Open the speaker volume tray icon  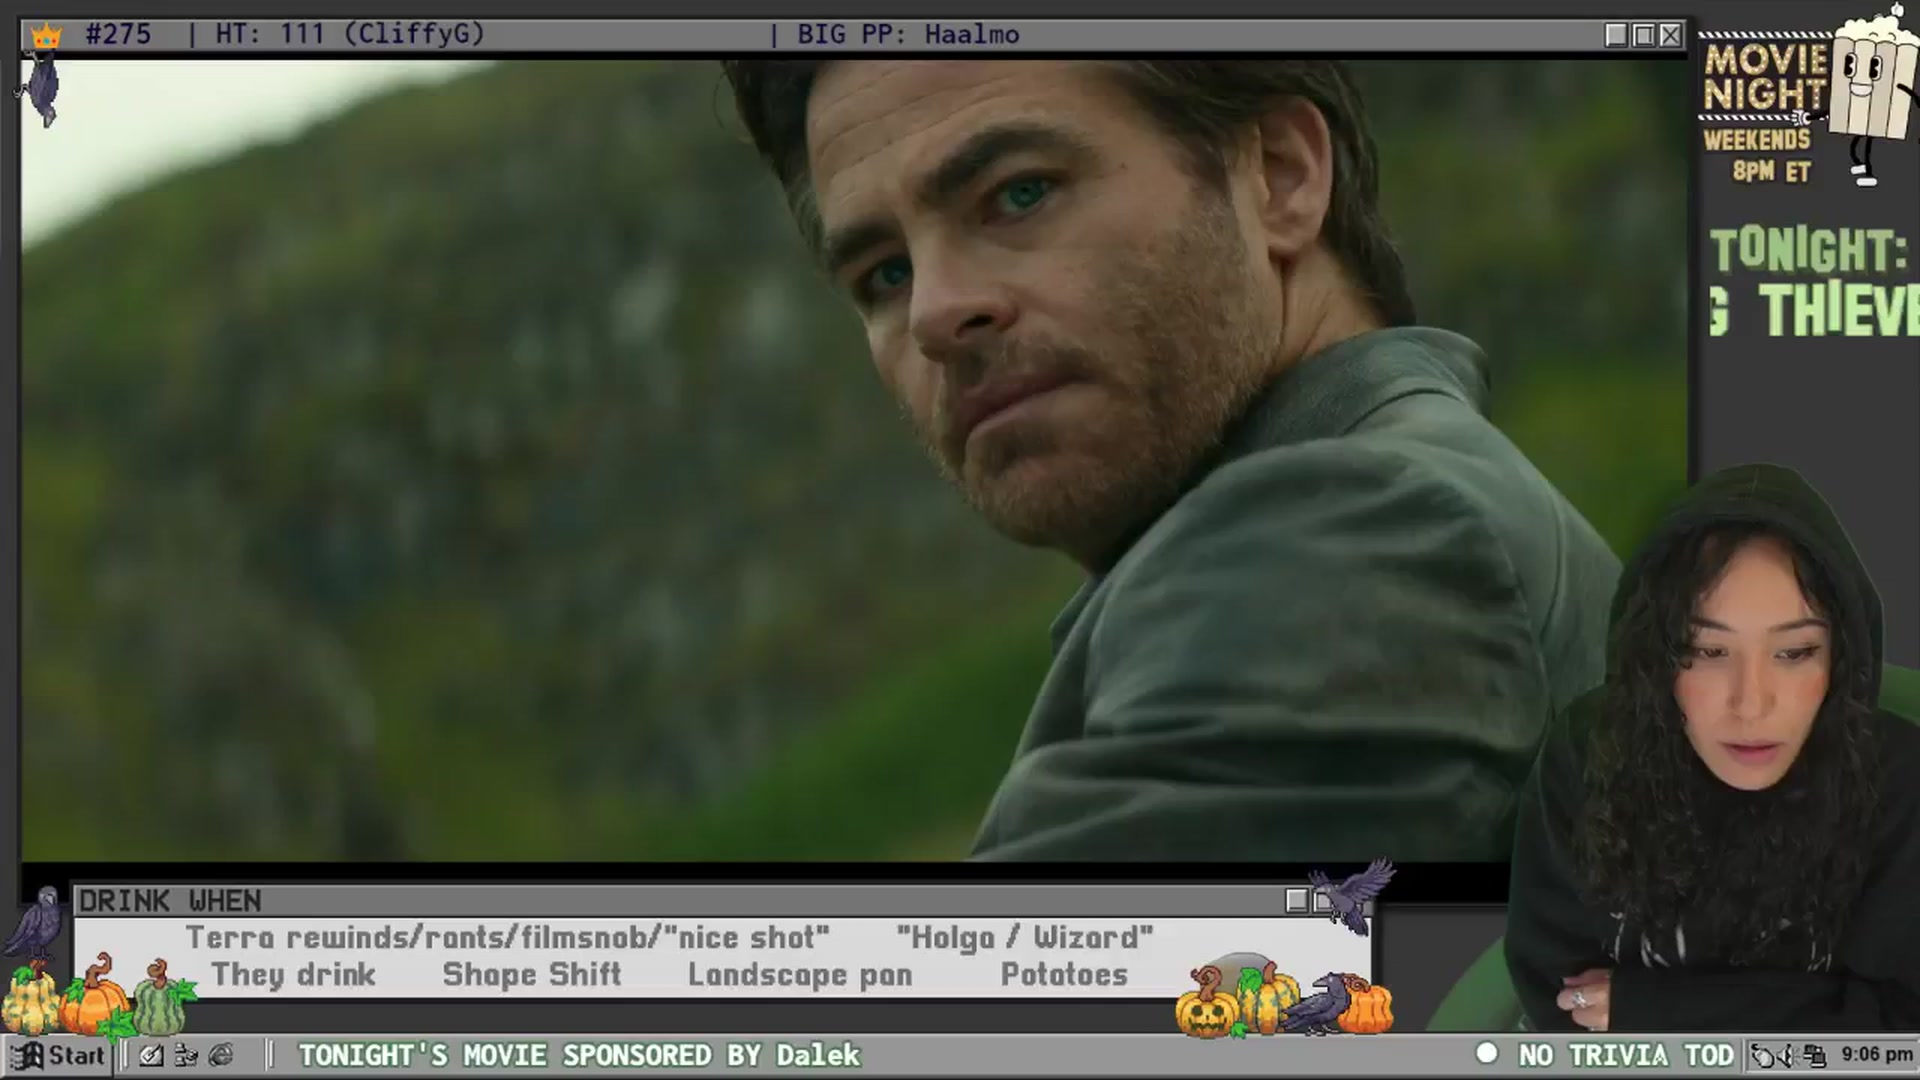click(1786, 1055)
